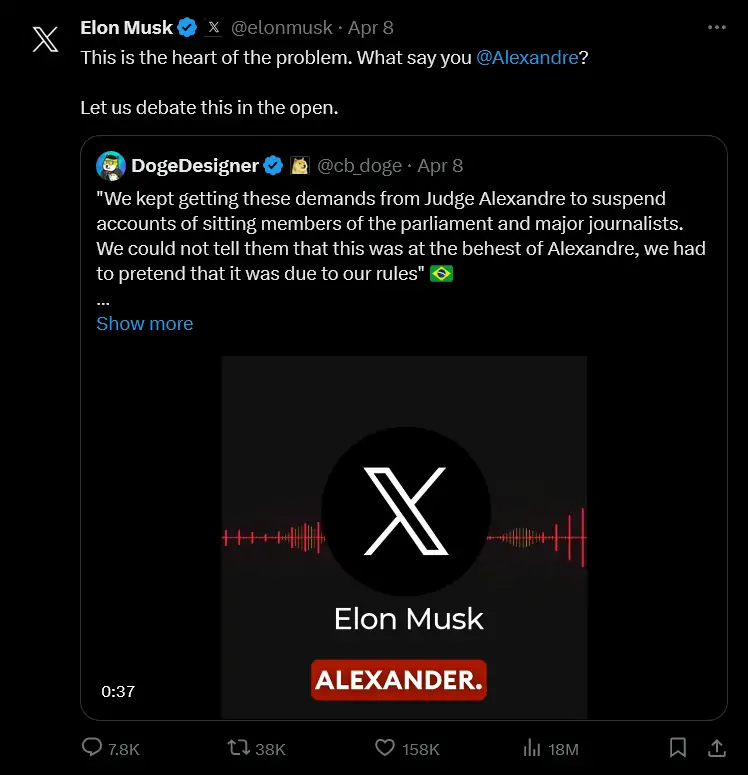The height and width of the screenshot is (775, 748).
Task: Click the 0:37 video duration label
Action: coord(118,691)
